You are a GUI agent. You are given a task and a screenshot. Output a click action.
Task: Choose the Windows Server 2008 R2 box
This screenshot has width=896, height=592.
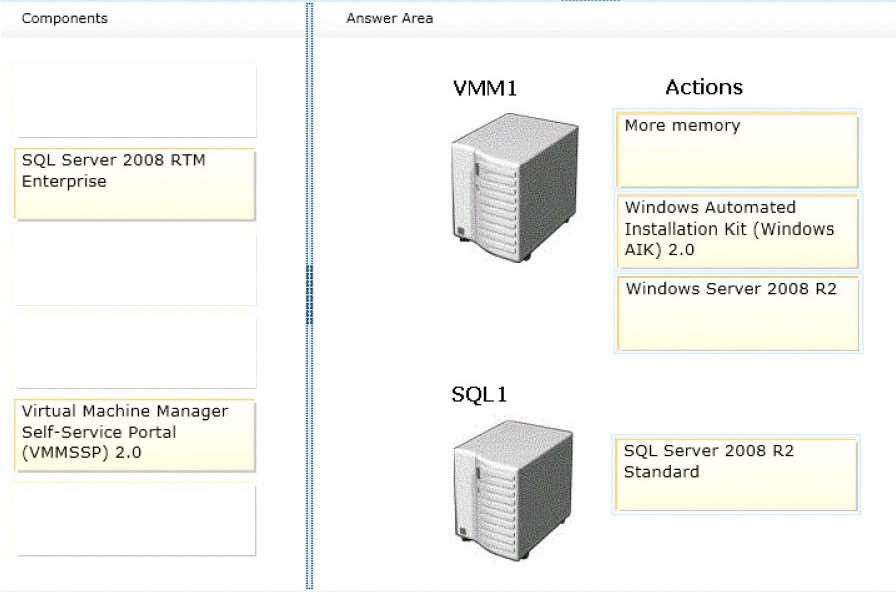[x=738, y=313]
